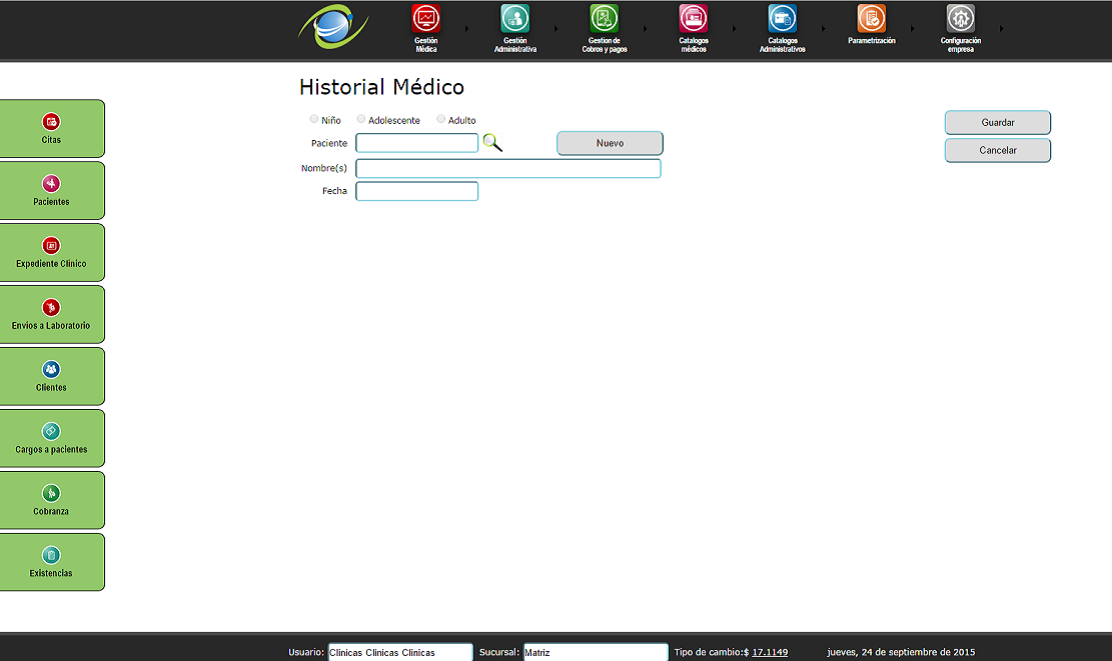The width and height of the screenshot is (1112, 661).
Task: Expand arrow next to Configuración empresa
Action: (x=1002, y=29)
